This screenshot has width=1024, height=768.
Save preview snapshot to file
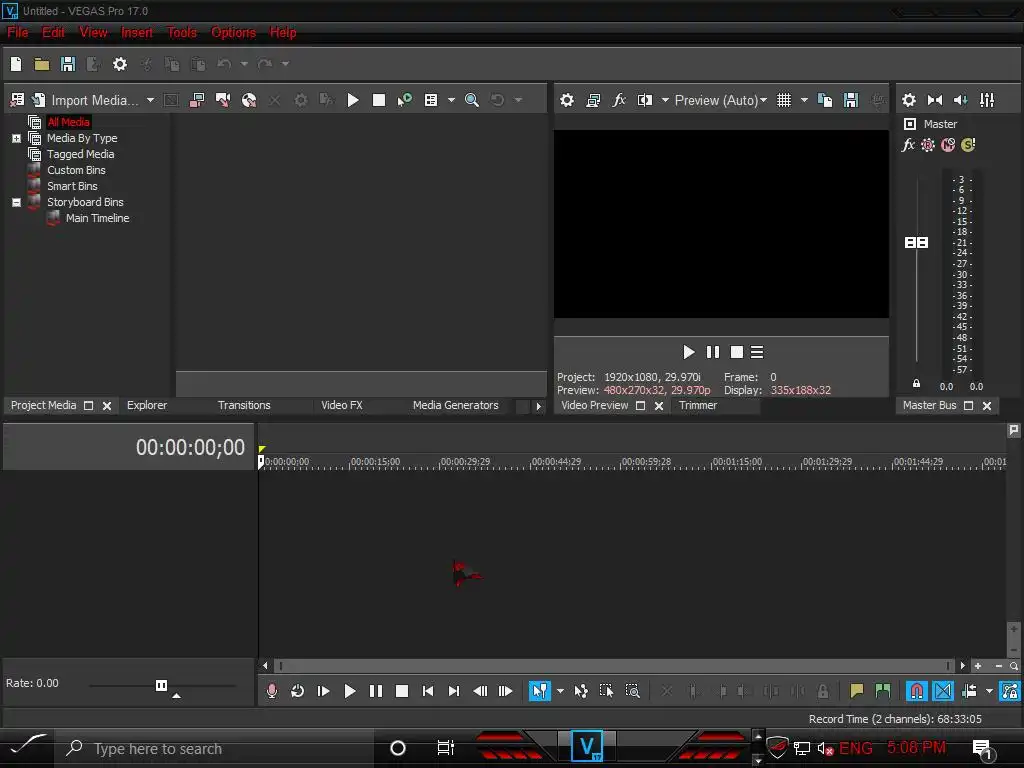tap(851, 100)
